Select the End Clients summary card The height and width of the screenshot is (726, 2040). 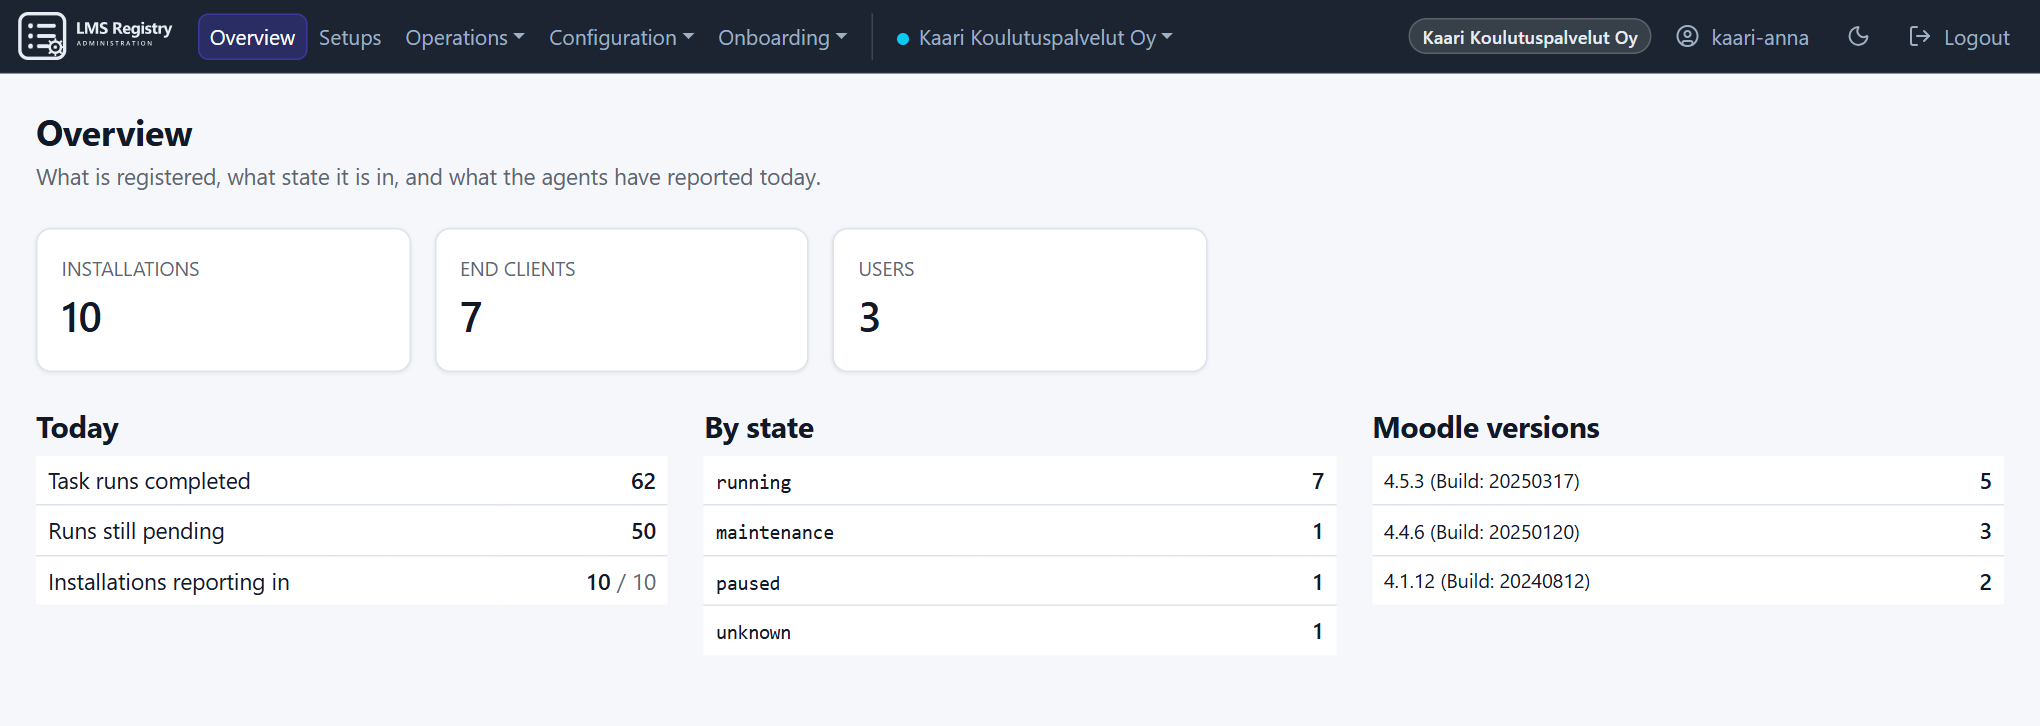[622, 300]
